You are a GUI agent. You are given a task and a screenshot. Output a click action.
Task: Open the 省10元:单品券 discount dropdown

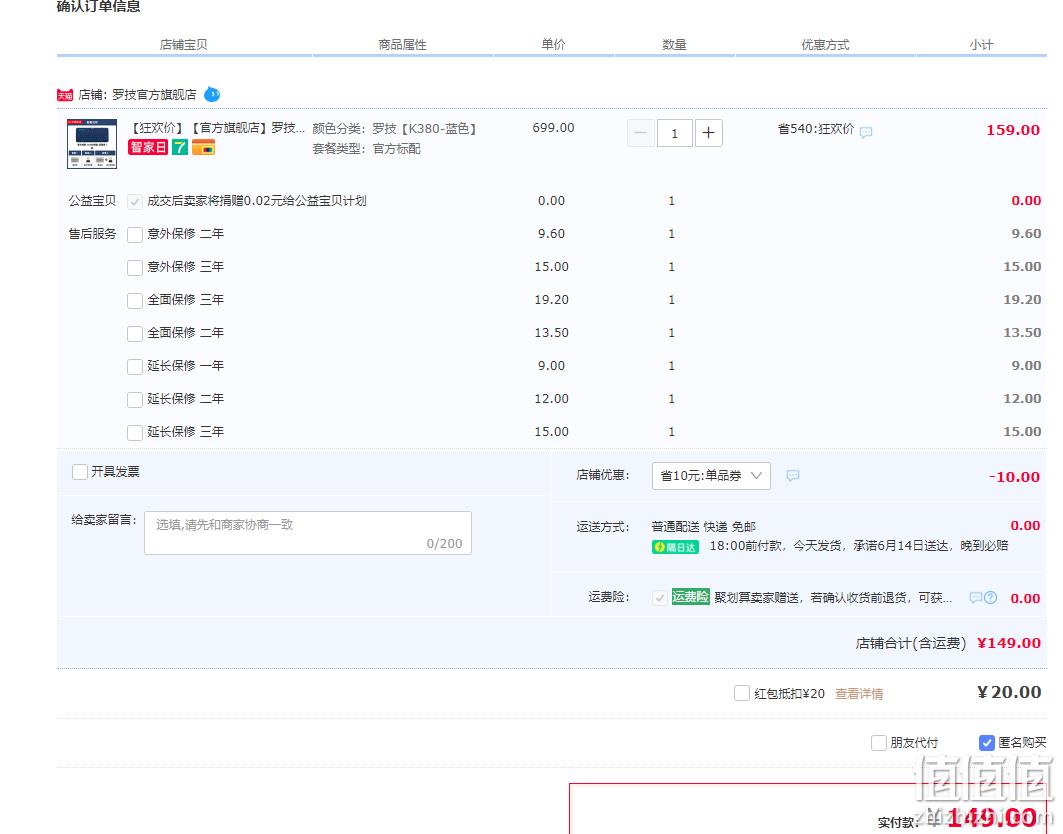pyautogui.click(x=711, y=476)
